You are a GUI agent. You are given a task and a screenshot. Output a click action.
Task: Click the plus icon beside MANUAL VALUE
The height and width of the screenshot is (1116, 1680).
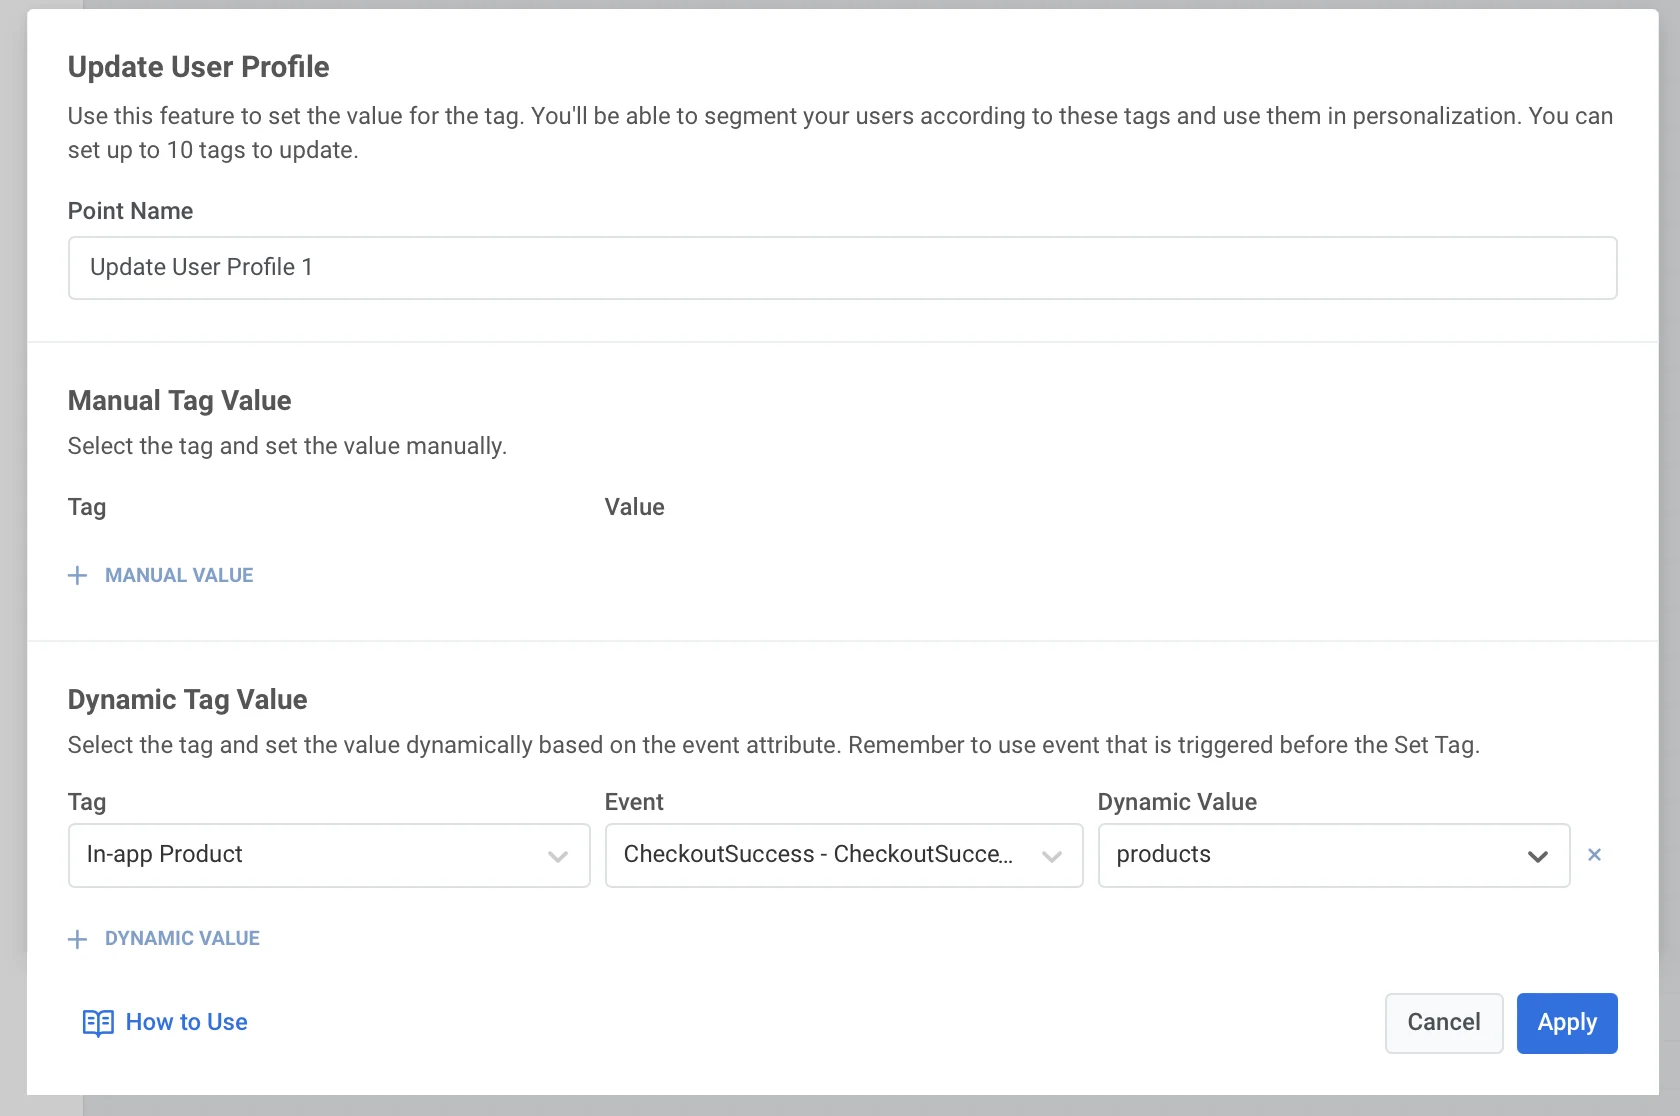point(77,575)
